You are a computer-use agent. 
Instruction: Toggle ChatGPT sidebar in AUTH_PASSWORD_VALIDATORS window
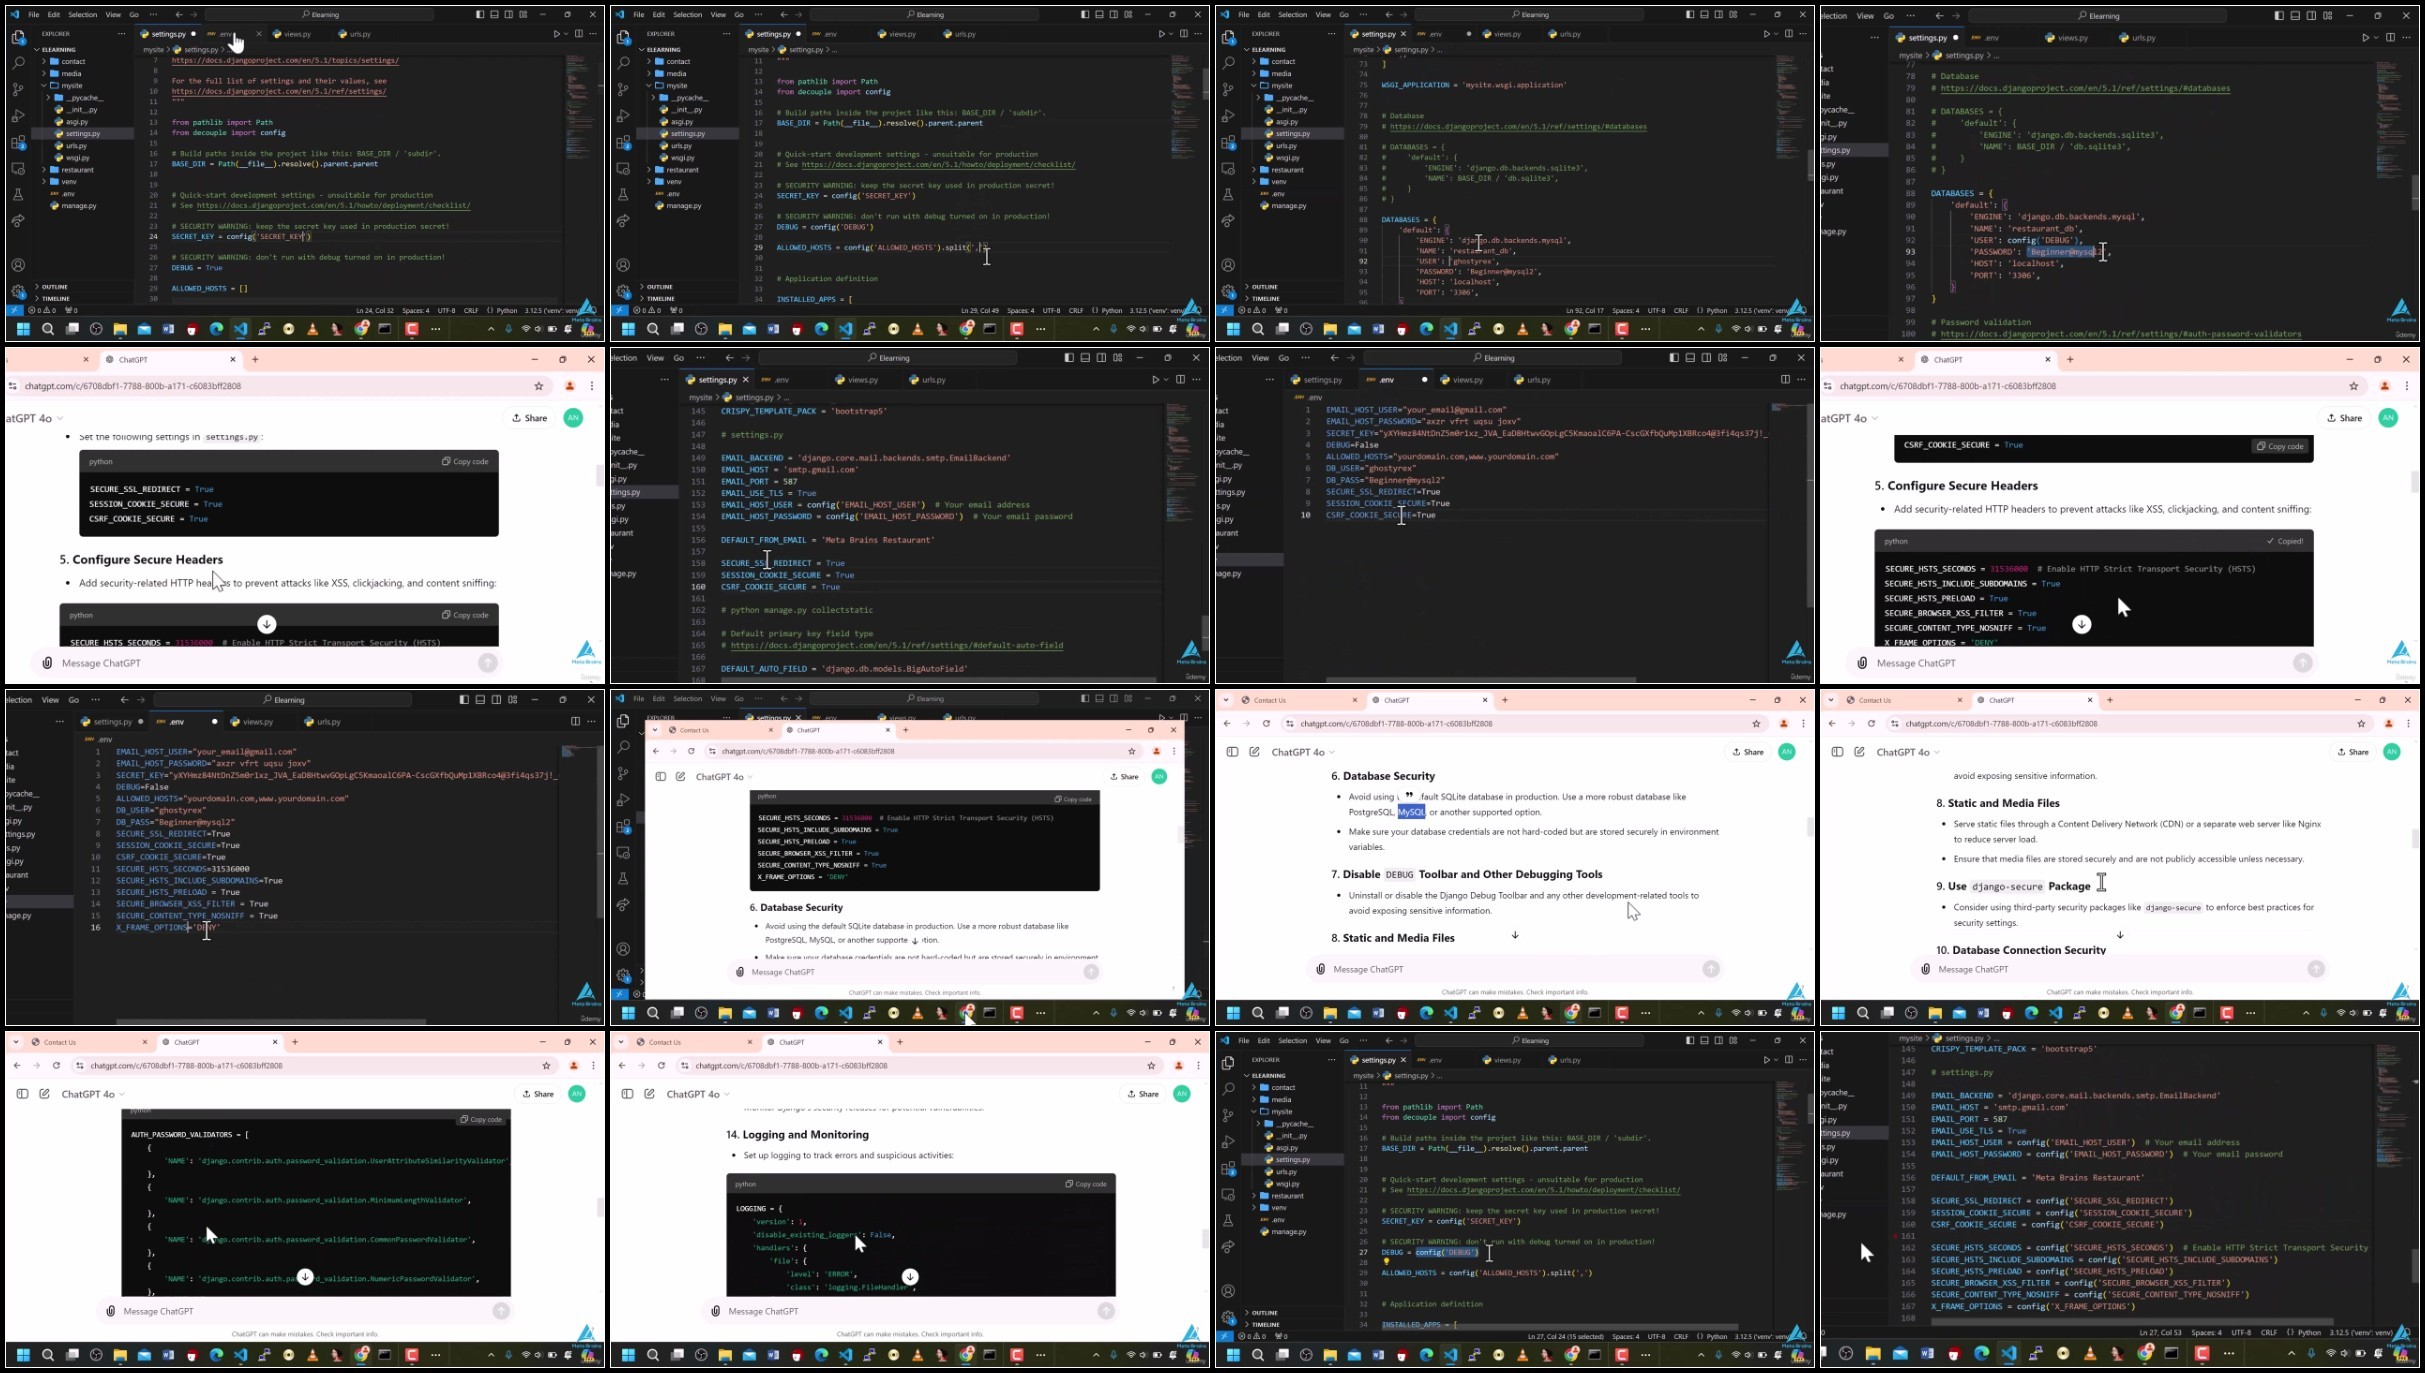click(x=22, y=1094)
